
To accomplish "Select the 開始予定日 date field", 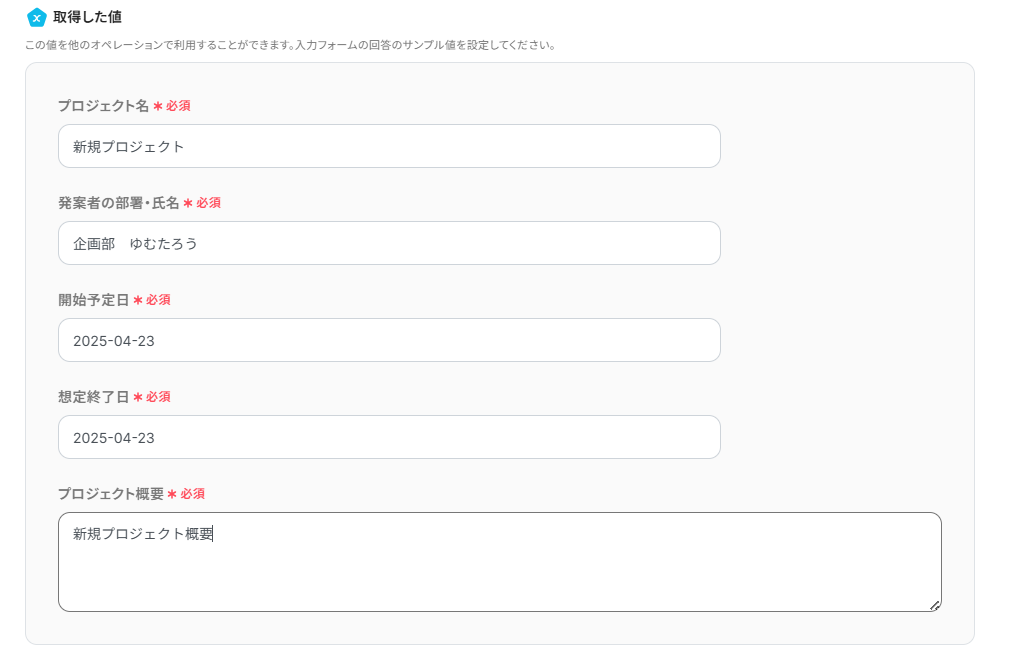I will pyautogui.click(x=389, y=340).
